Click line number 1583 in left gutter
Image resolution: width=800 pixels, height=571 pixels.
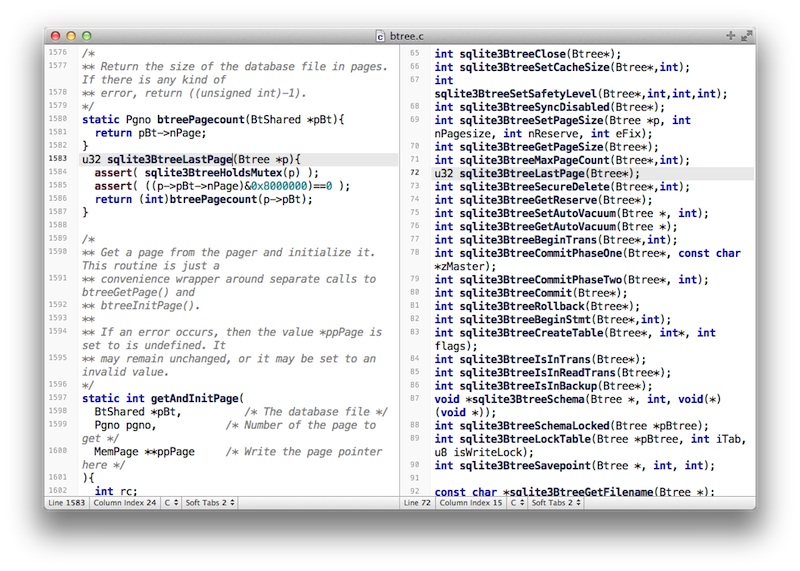[58, 159]
